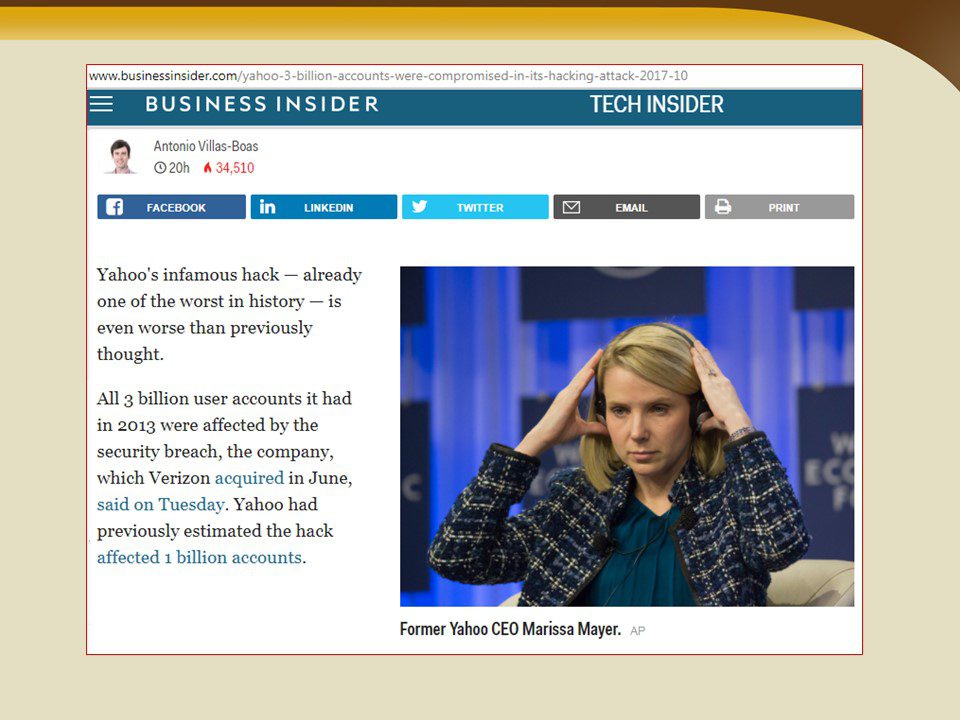Share article on LinkedIn
The image size is (960, 720).
point(324,207)
